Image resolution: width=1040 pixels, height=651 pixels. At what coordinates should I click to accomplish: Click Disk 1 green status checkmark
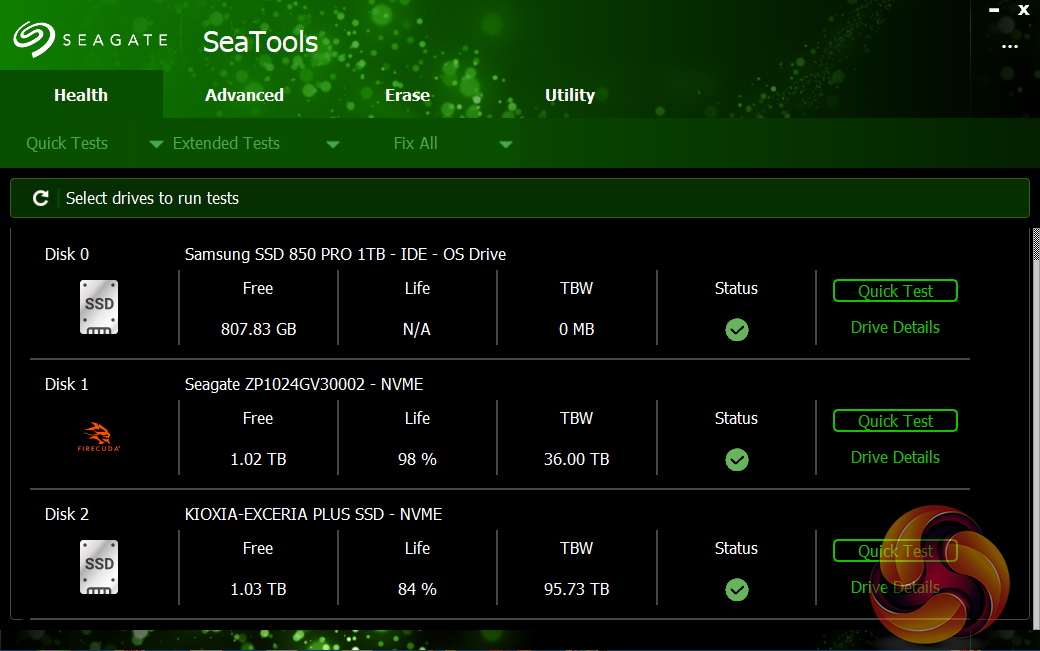737,460
